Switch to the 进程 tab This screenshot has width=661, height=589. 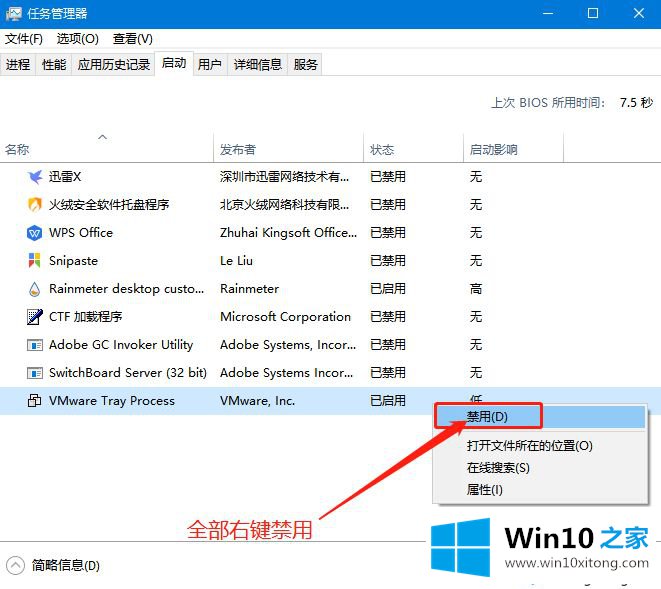[18, 65]
